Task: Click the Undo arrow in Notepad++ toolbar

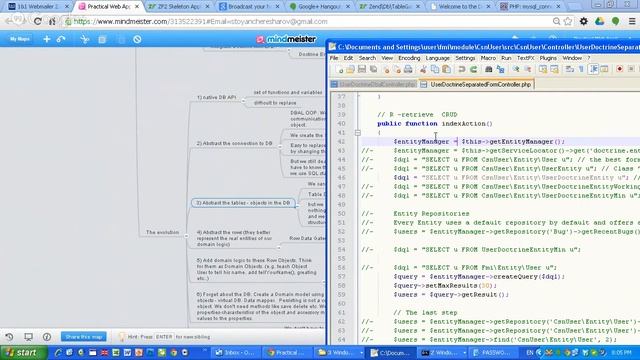Action: coord(462,70)
